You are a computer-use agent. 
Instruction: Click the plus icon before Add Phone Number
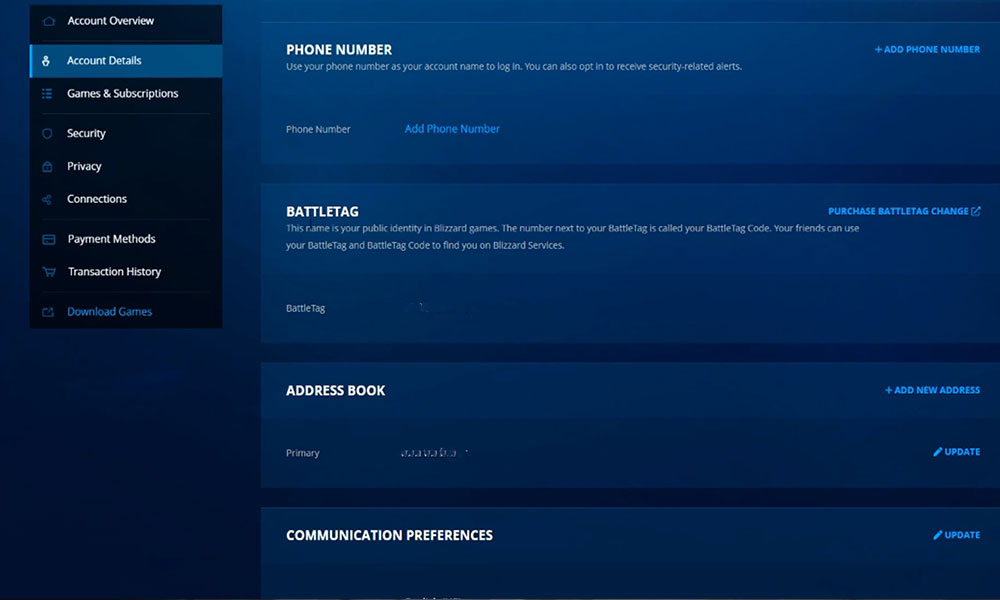878,49
